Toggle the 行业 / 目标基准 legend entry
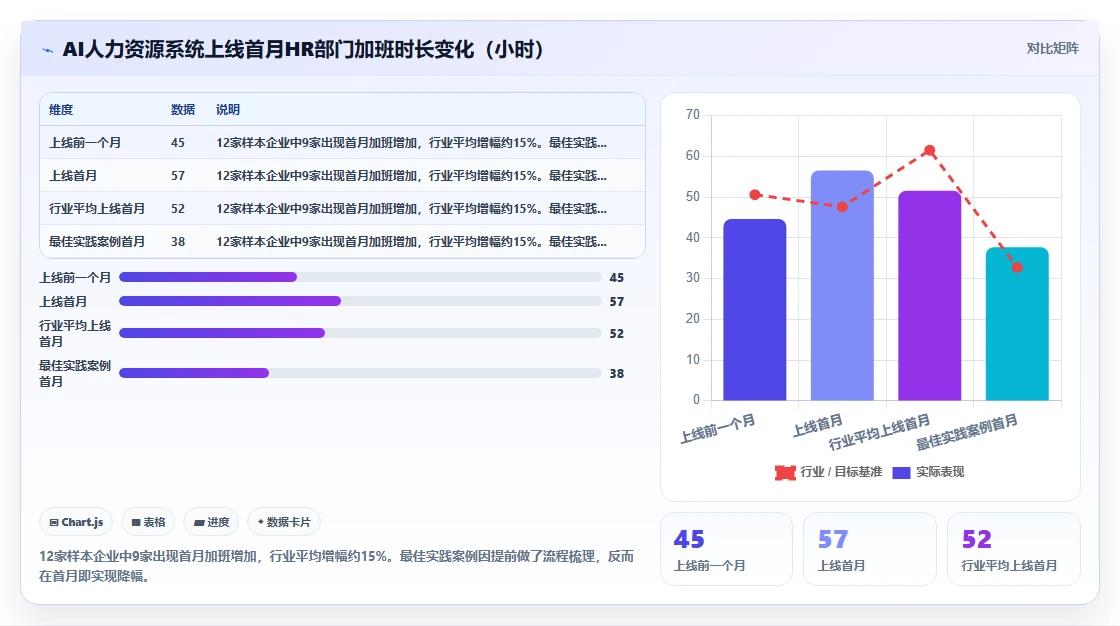1120x626 pixels. [x=829, y=472]
